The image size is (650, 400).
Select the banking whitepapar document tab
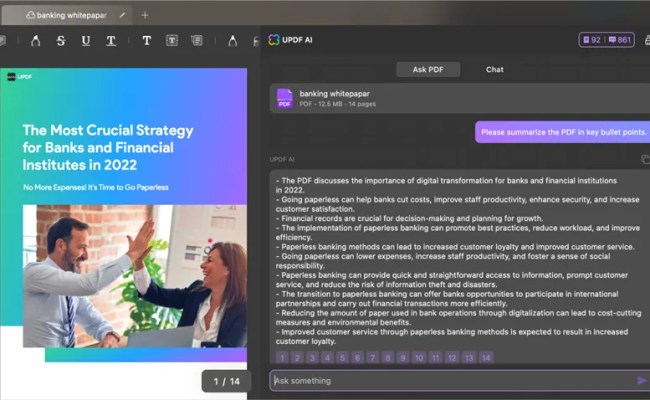[x=67, y=15]
